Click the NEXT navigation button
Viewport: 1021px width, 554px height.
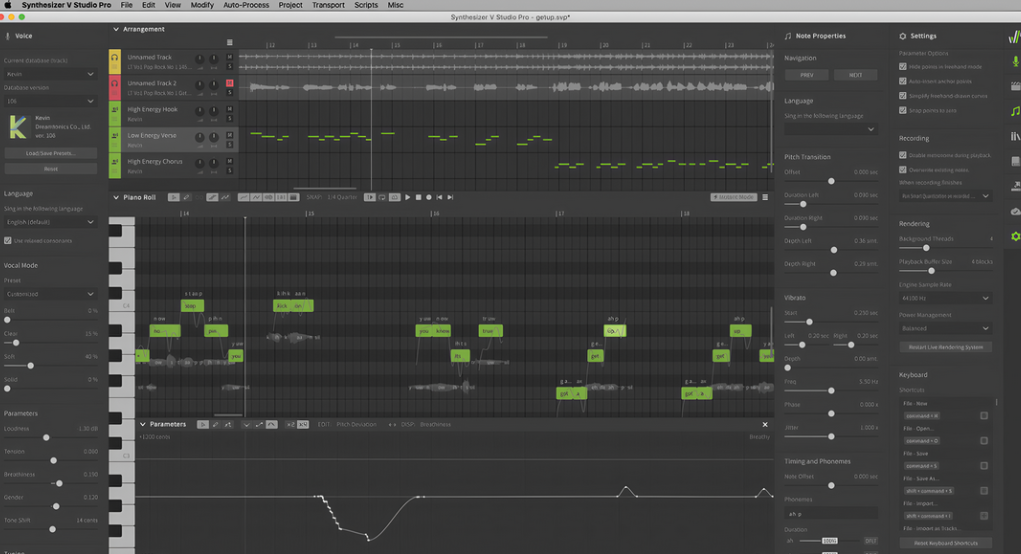[x=856, y=75]
